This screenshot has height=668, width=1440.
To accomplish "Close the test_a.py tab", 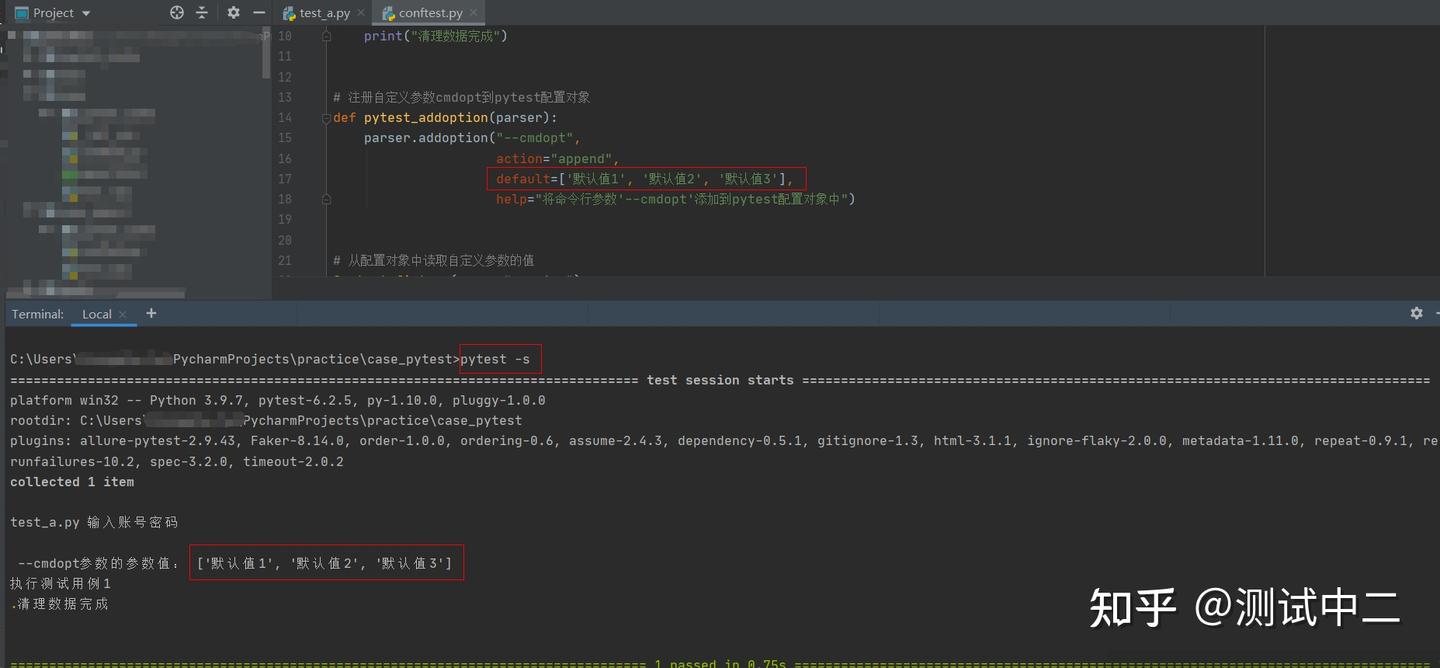I will tap(361, 13).
